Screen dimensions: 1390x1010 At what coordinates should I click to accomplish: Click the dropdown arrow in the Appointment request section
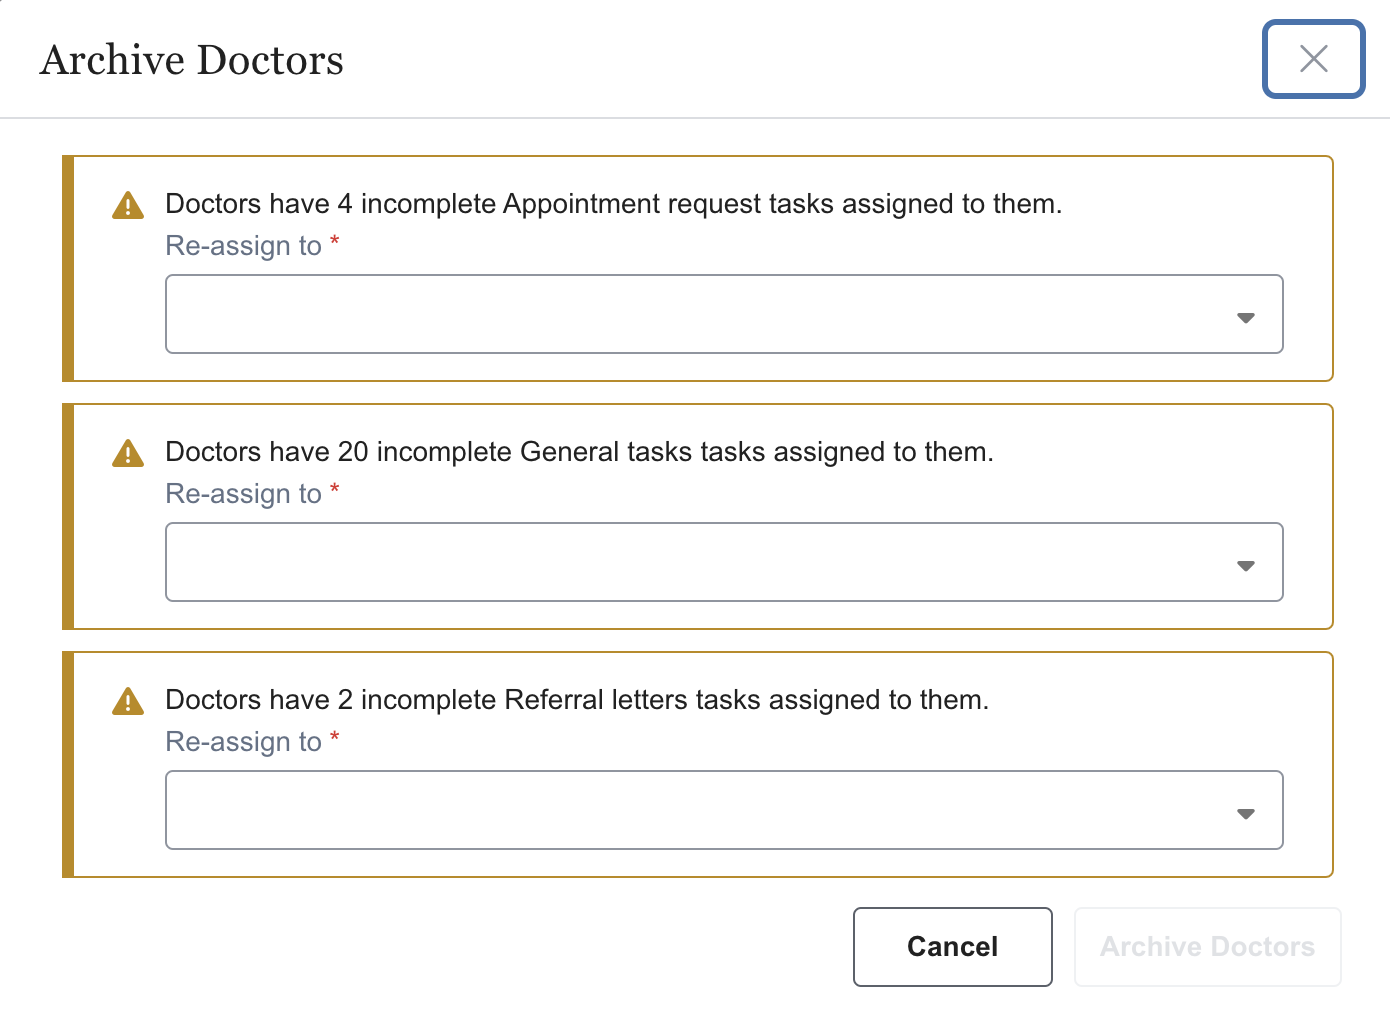(1246, 317)
